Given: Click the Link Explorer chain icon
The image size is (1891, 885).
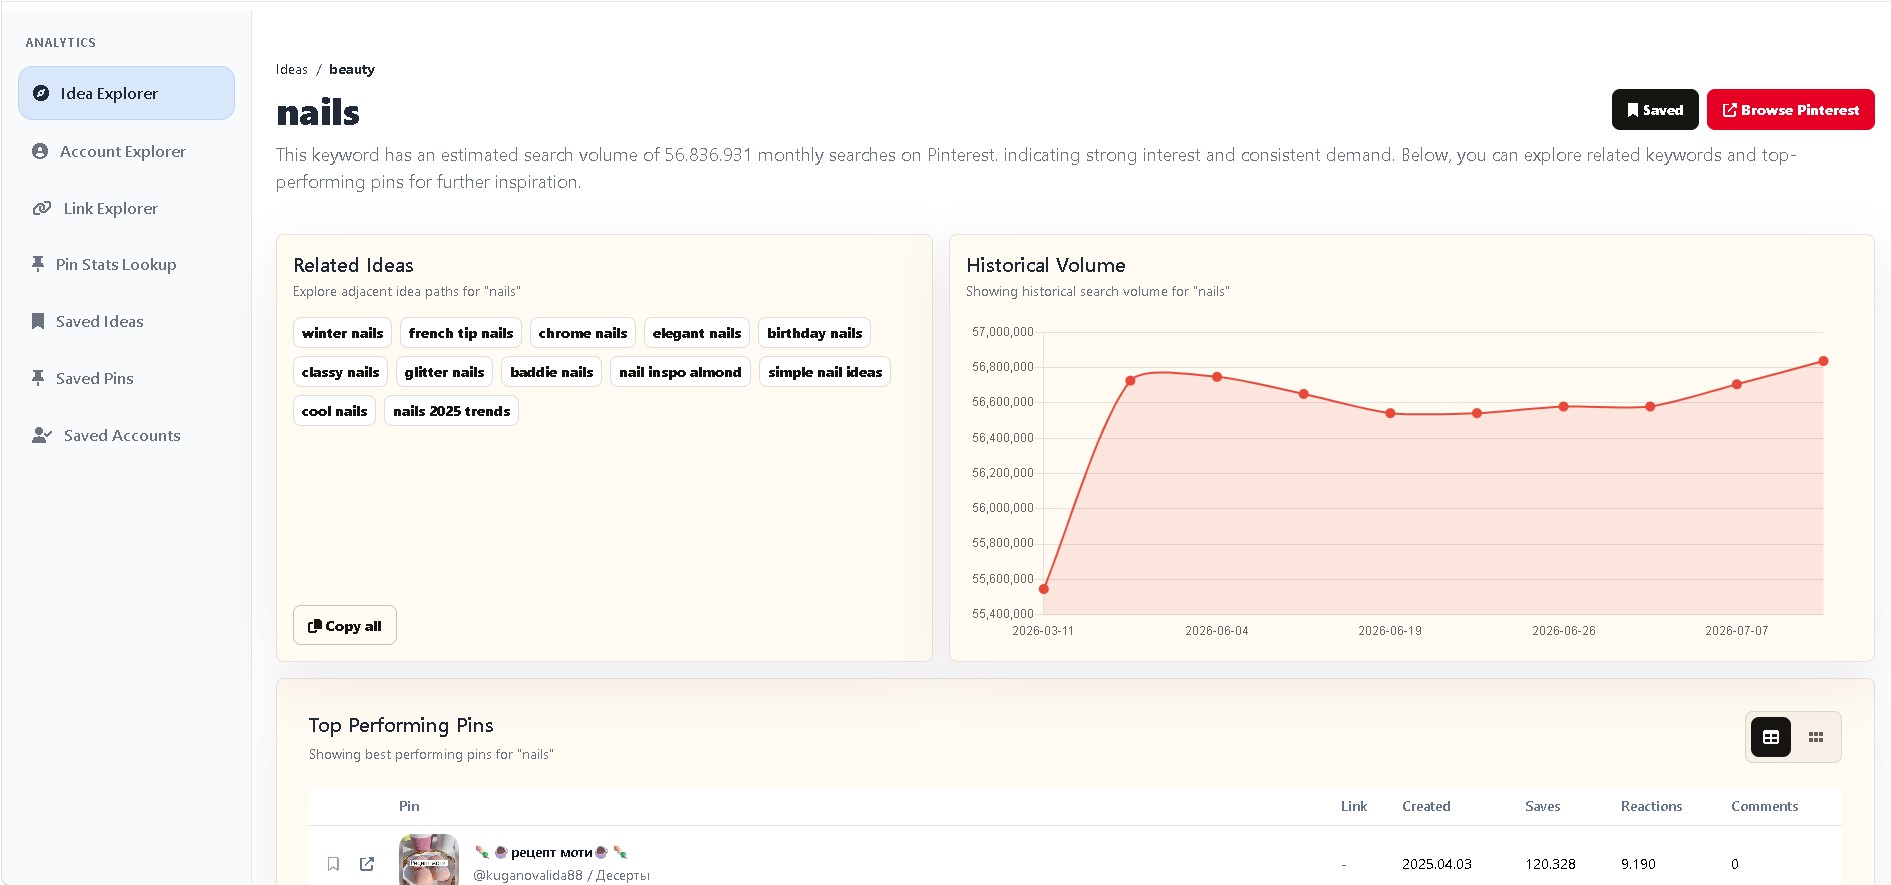Looking at the screenshot, I should tap(42, 208).
